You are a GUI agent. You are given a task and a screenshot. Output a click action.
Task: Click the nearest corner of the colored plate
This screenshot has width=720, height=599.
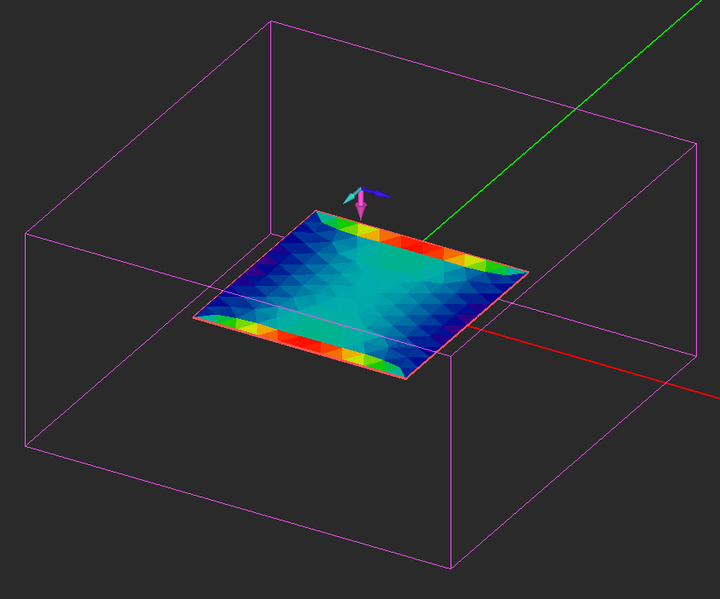[x=406, y=379]
